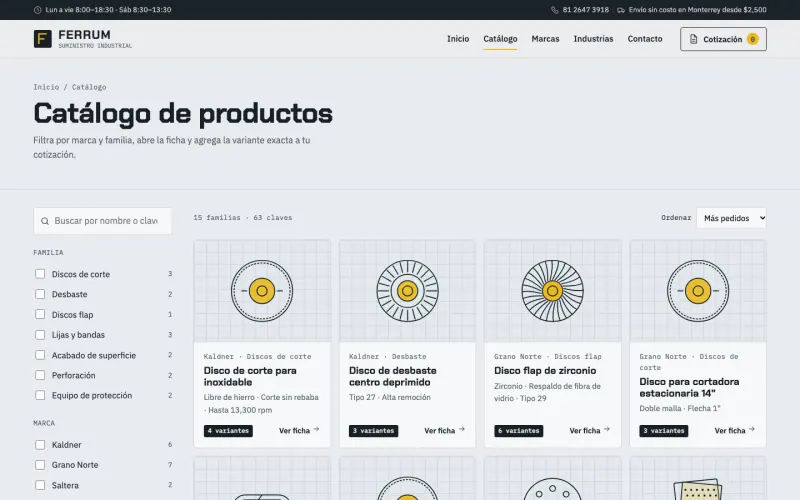
Task: Click the Catálogo breadcrumb text
Action: (89, 87)
